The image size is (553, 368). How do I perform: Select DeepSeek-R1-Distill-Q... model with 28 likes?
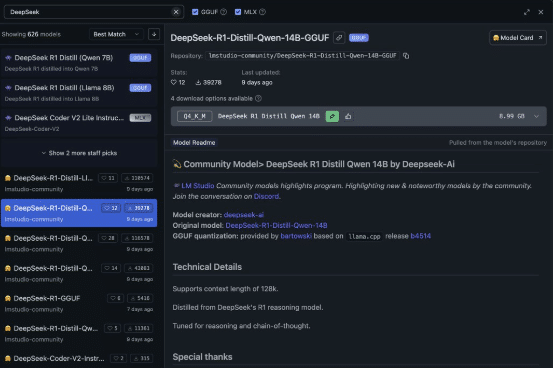point(79,243)
